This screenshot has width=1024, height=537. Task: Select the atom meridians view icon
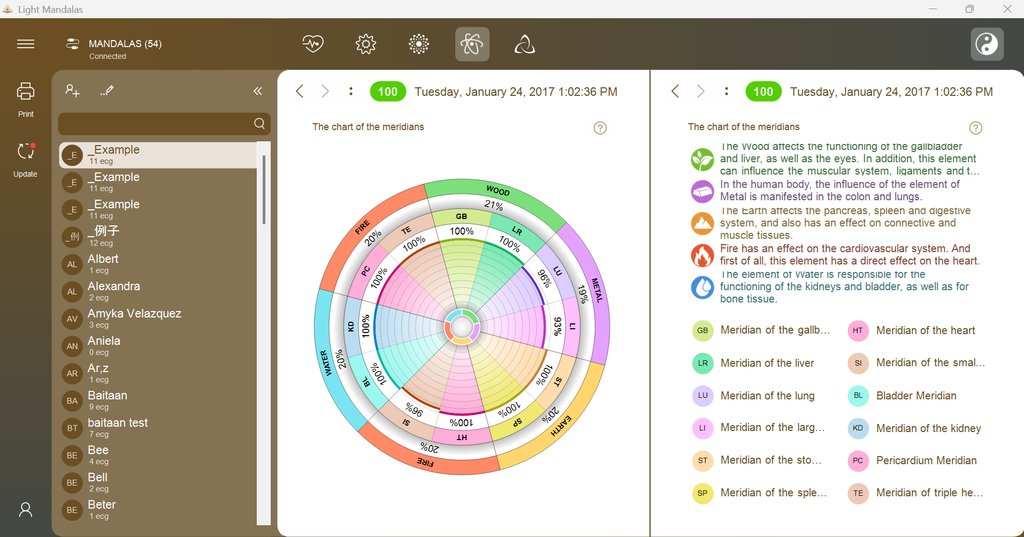(x=472, y=44)
